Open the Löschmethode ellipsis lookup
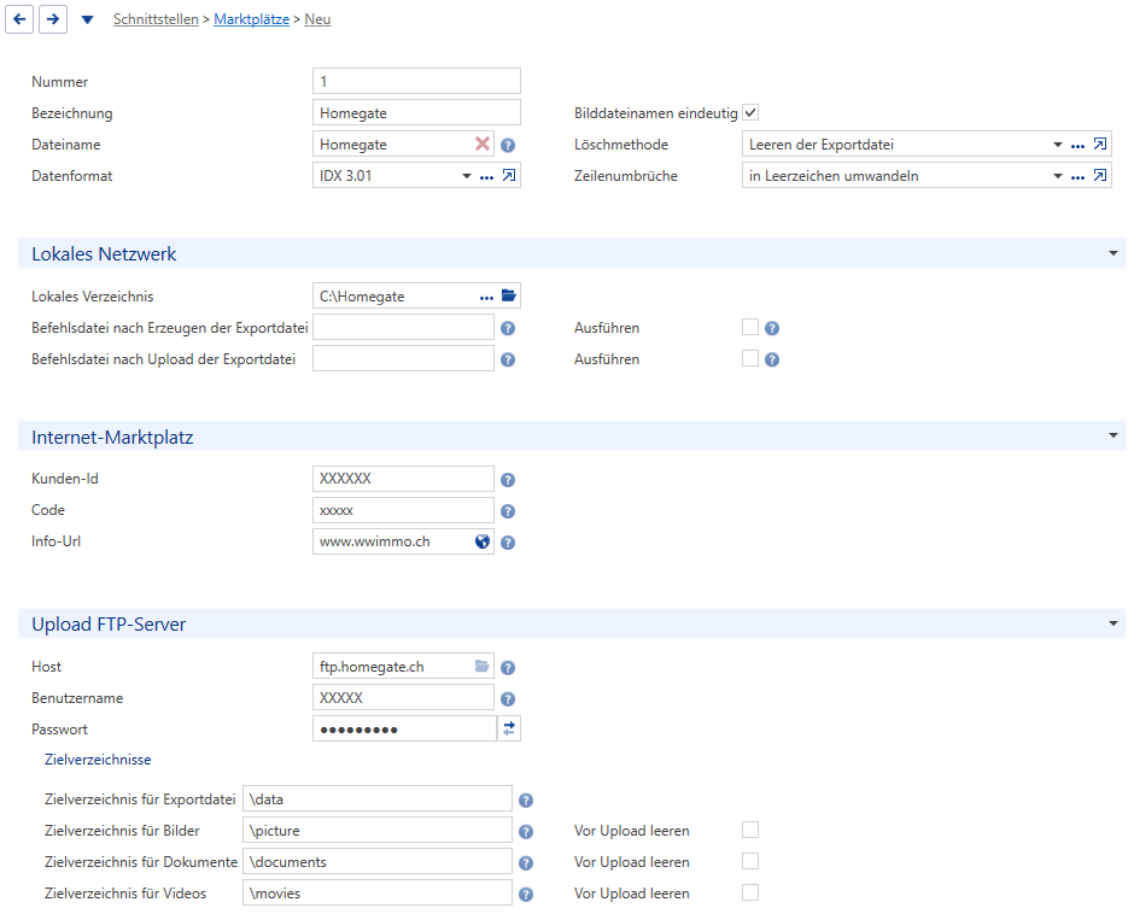 point(1077,145)
